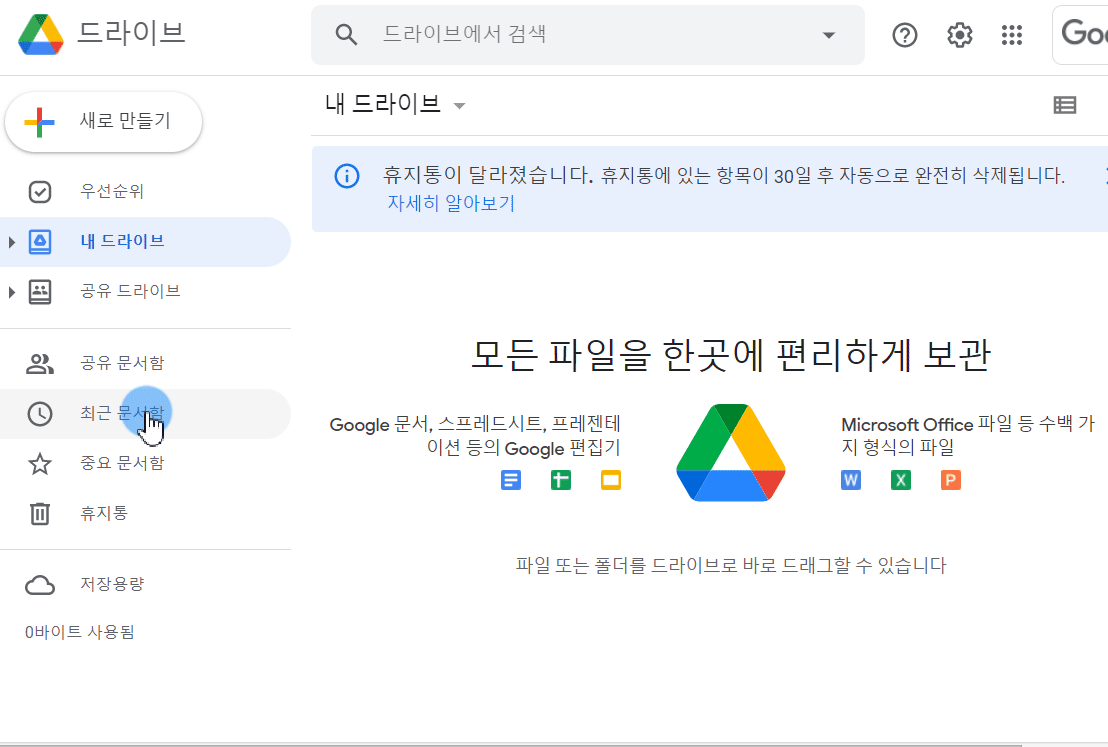This screenshot has width=1108, height=747.
Task: Open search options dropdown arrow
Action: 829,35
